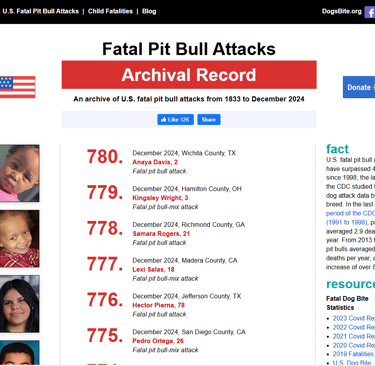Click the record number 778.

pos(105,228)
